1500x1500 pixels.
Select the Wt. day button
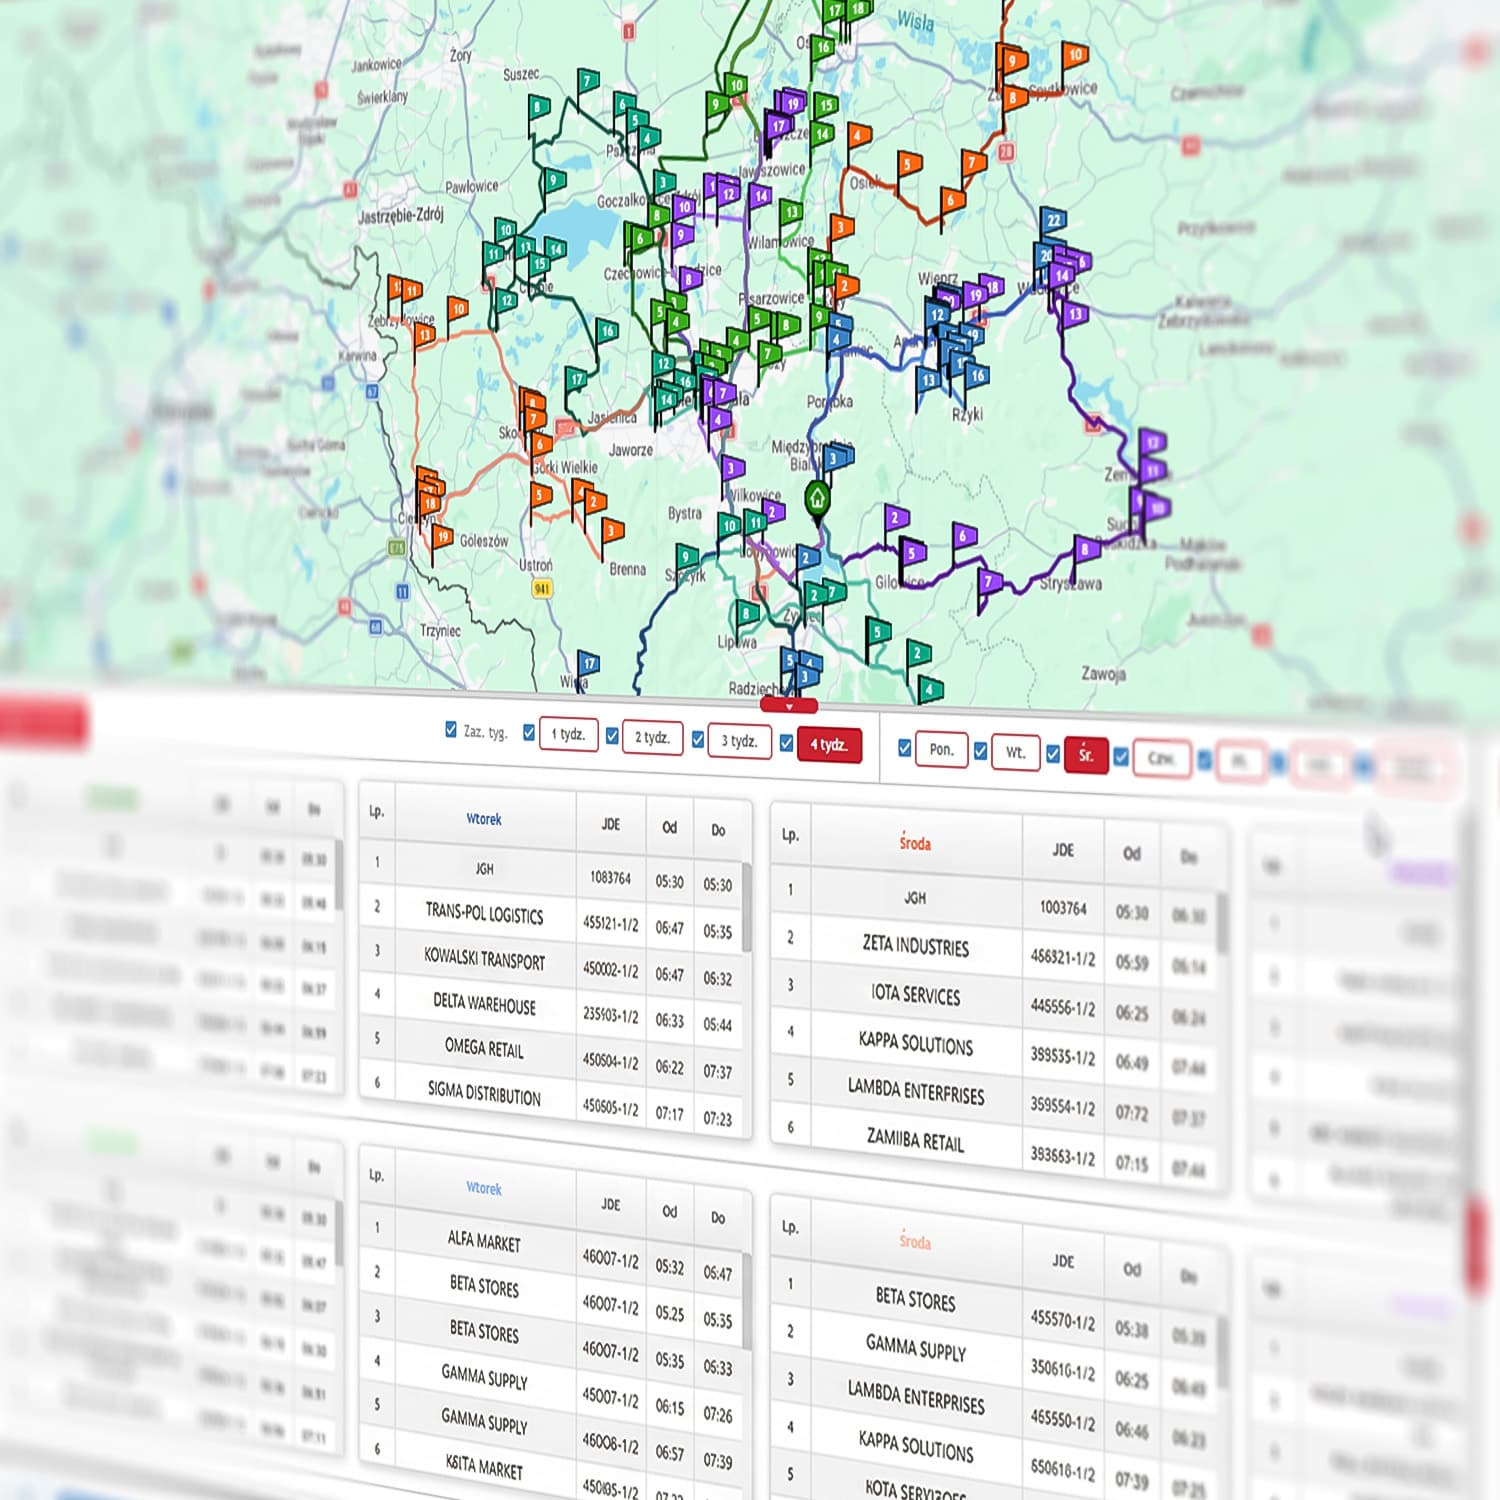(1014, 752)
